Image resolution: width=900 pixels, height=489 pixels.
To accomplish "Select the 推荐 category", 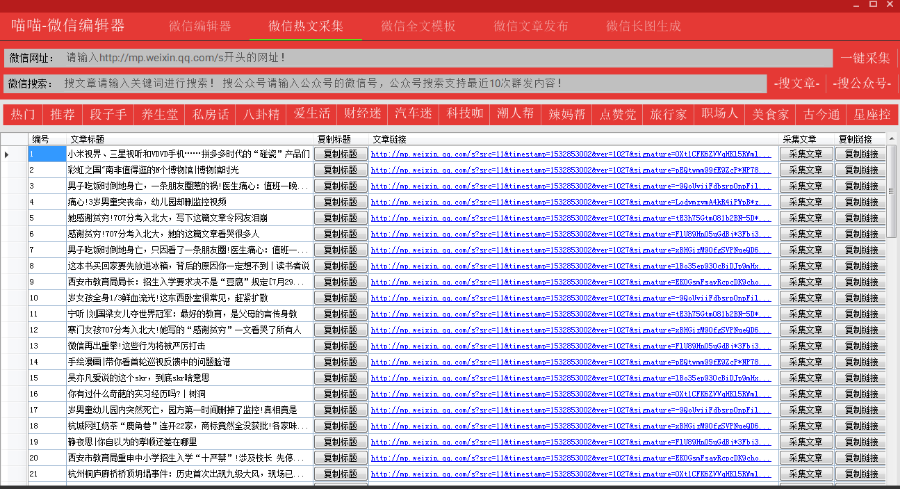I will 63,114.
